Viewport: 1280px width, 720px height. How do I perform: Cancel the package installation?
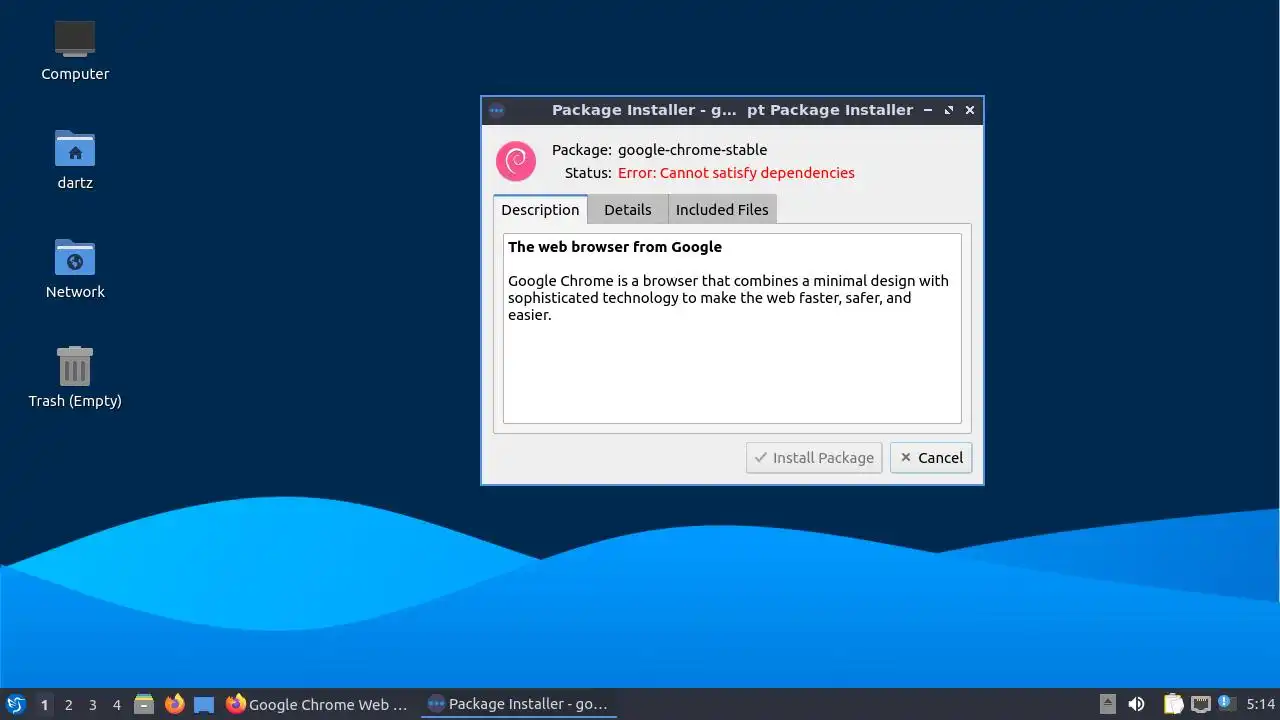pos(931,457)
